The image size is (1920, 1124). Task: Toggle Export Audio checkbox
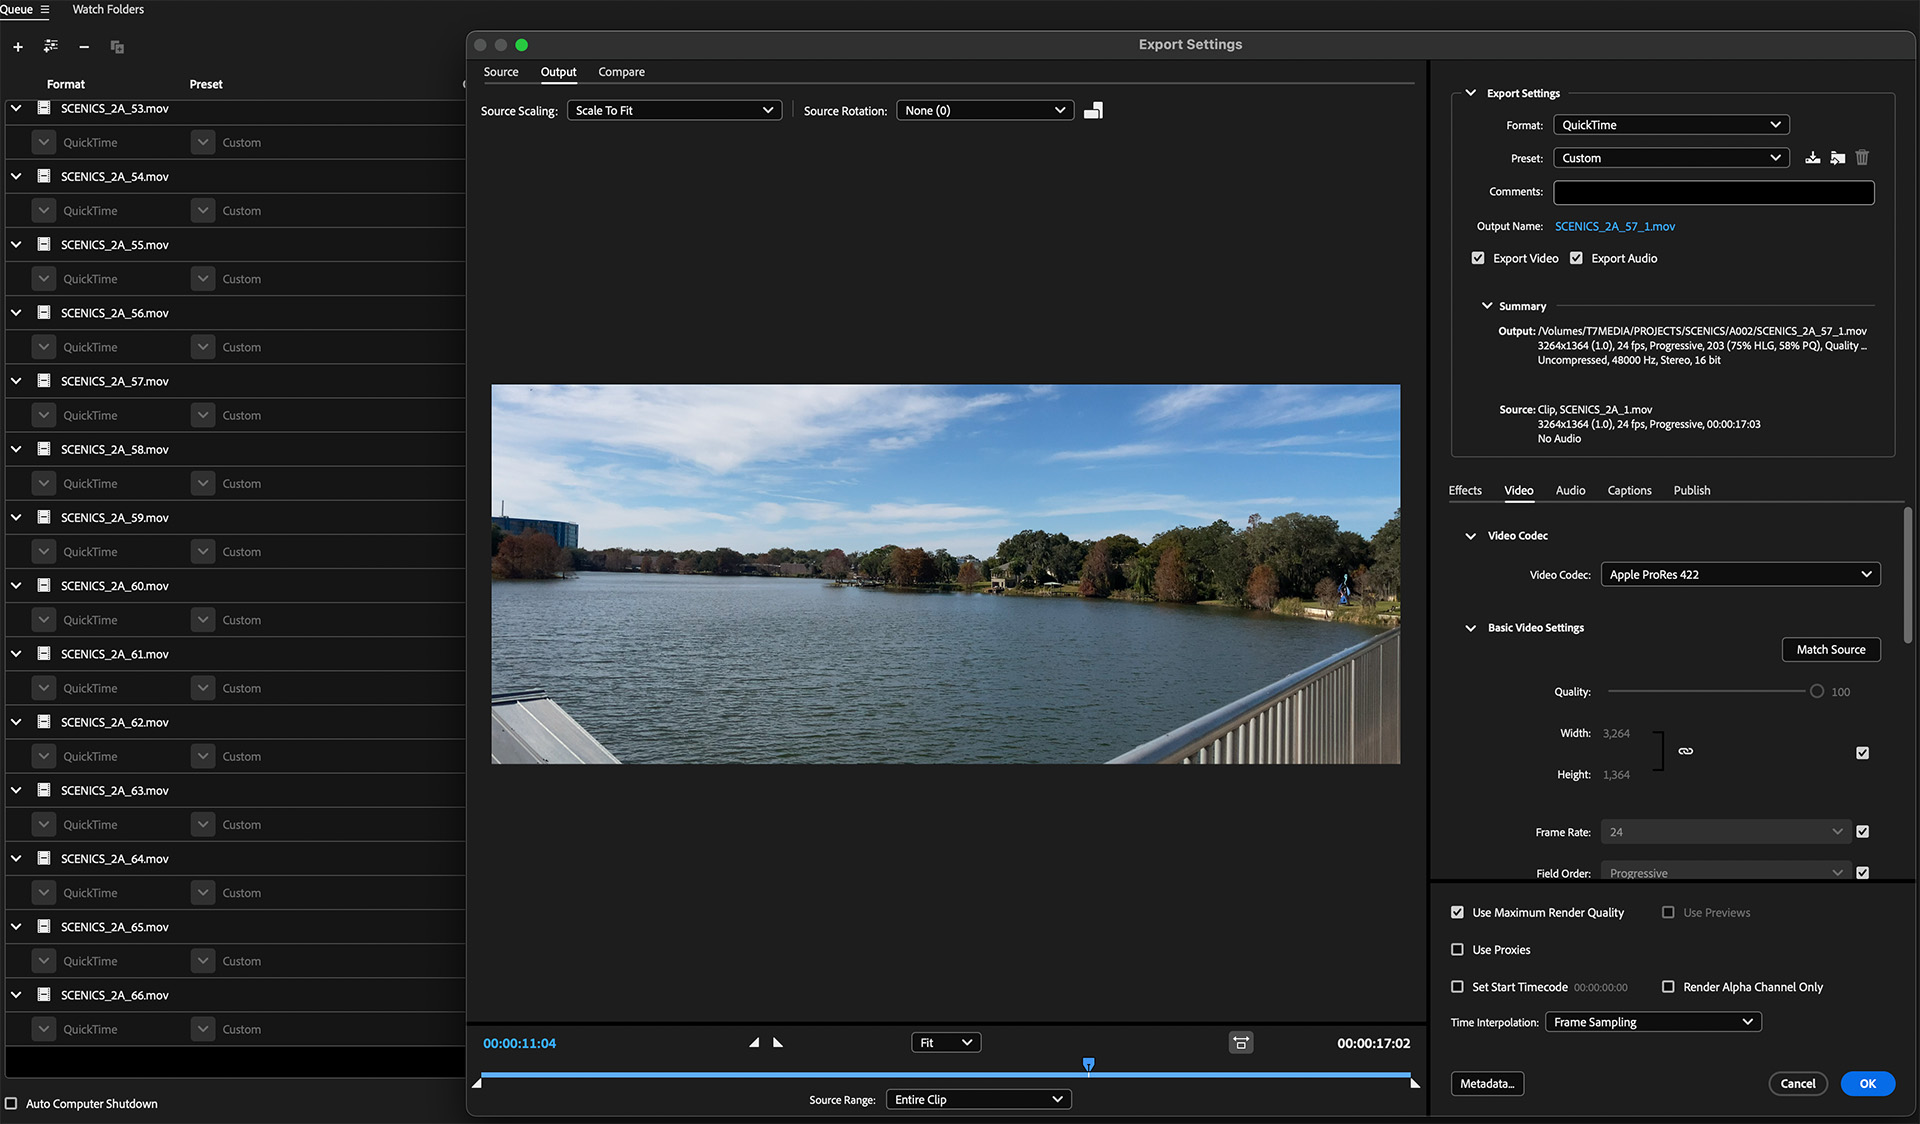[1575, 257]
